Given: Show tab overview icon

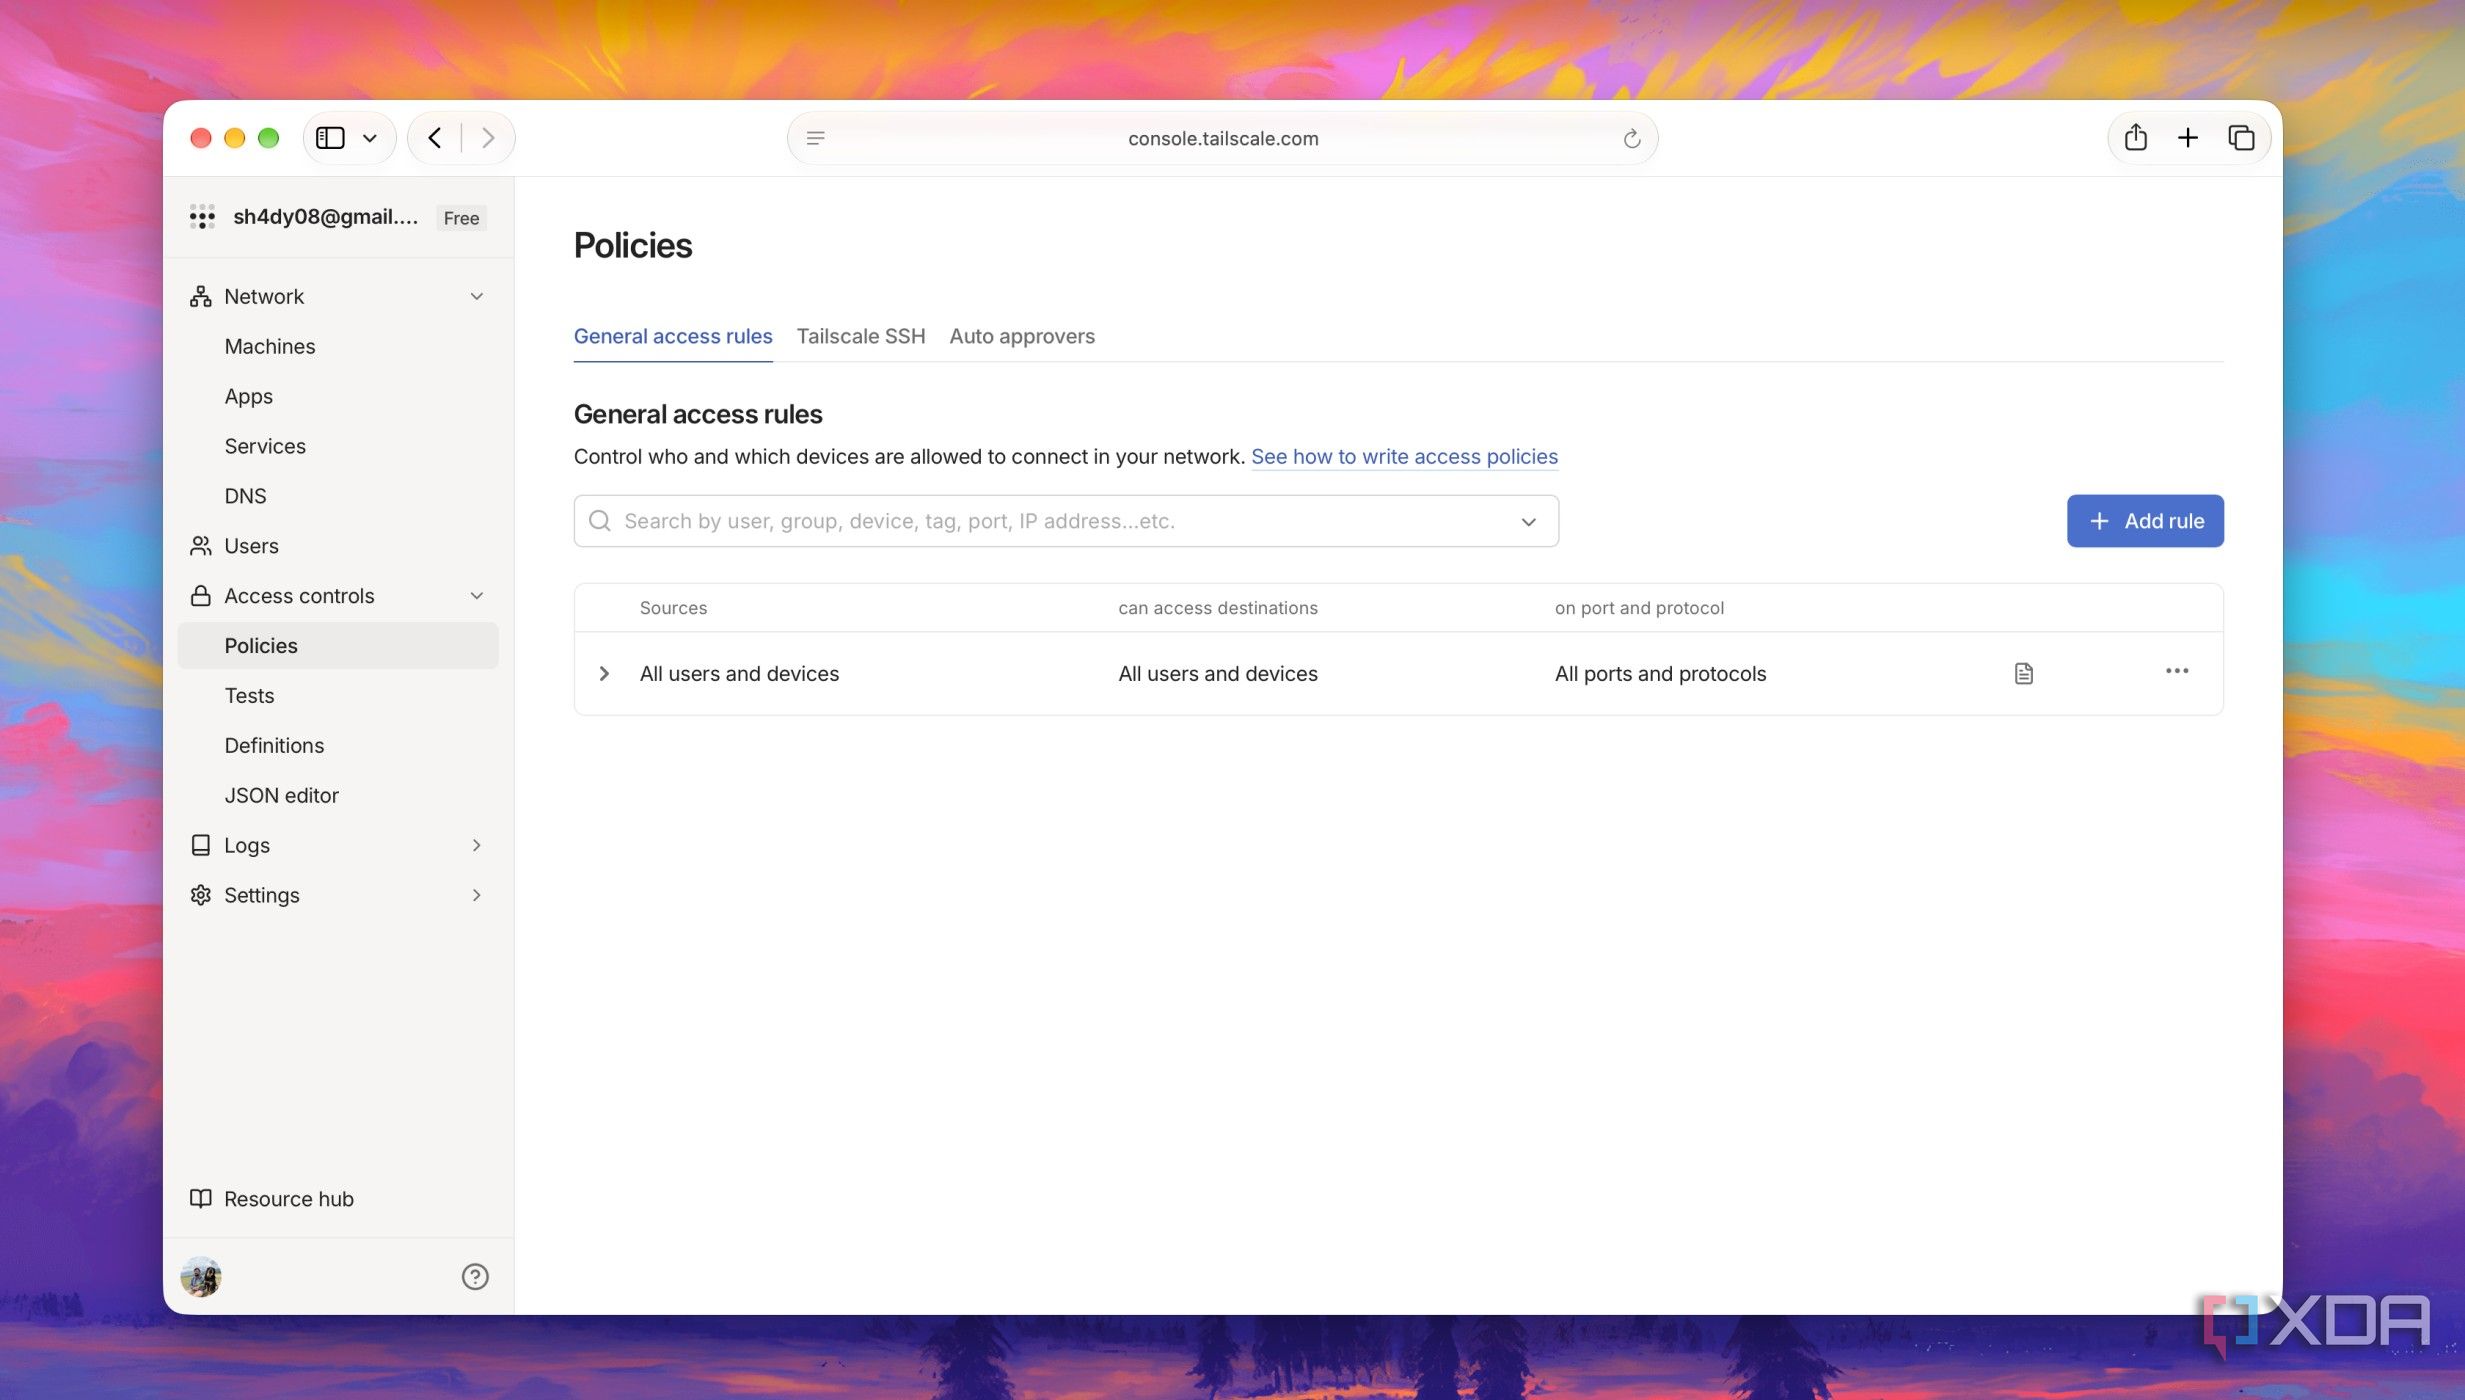Looking at the screenshot, I should point(2241,137).
